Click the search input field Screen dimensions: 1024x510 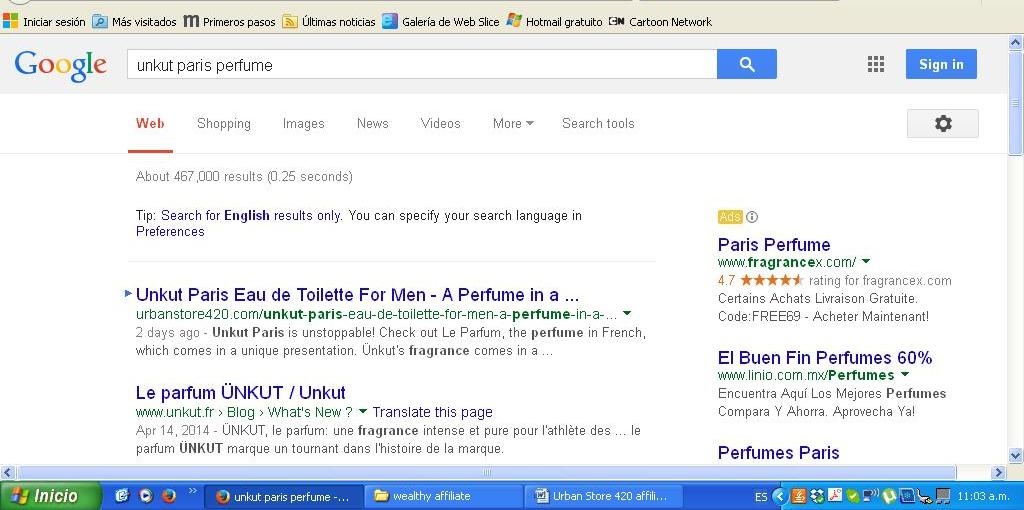[x=422, y=64]
